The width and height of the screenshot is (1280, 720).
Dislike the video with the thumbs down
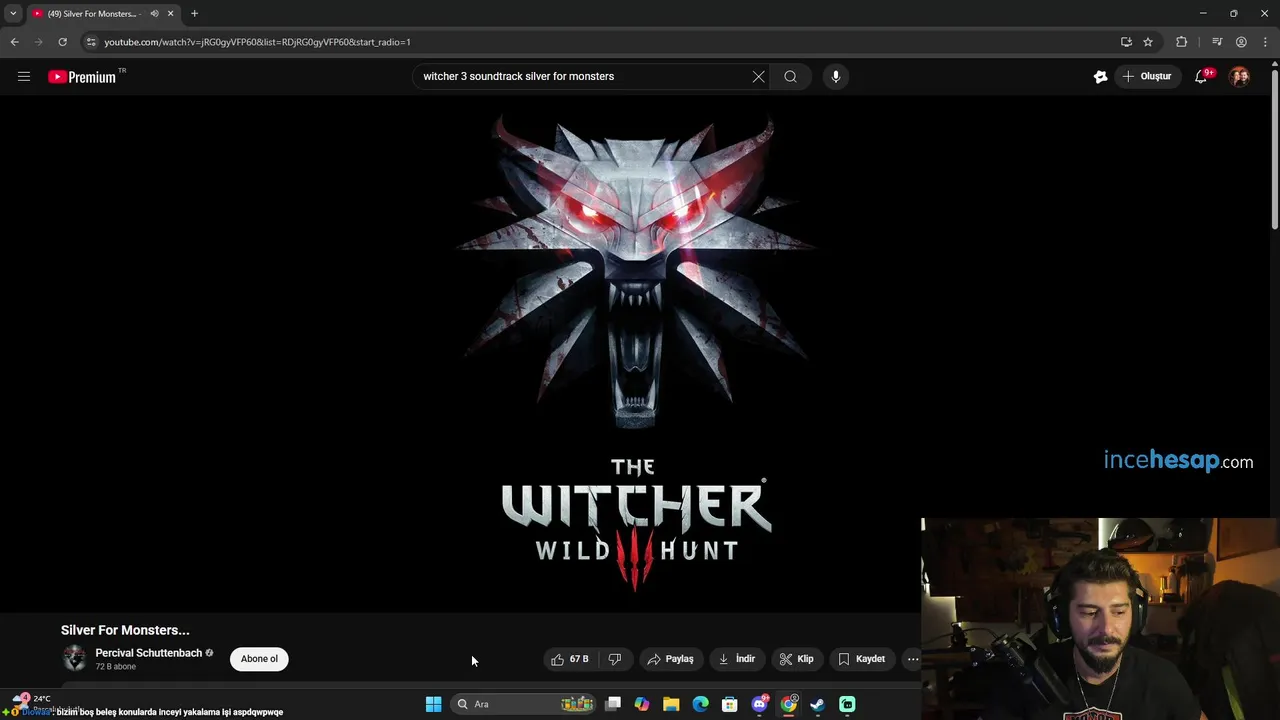(x=615, y=659)
